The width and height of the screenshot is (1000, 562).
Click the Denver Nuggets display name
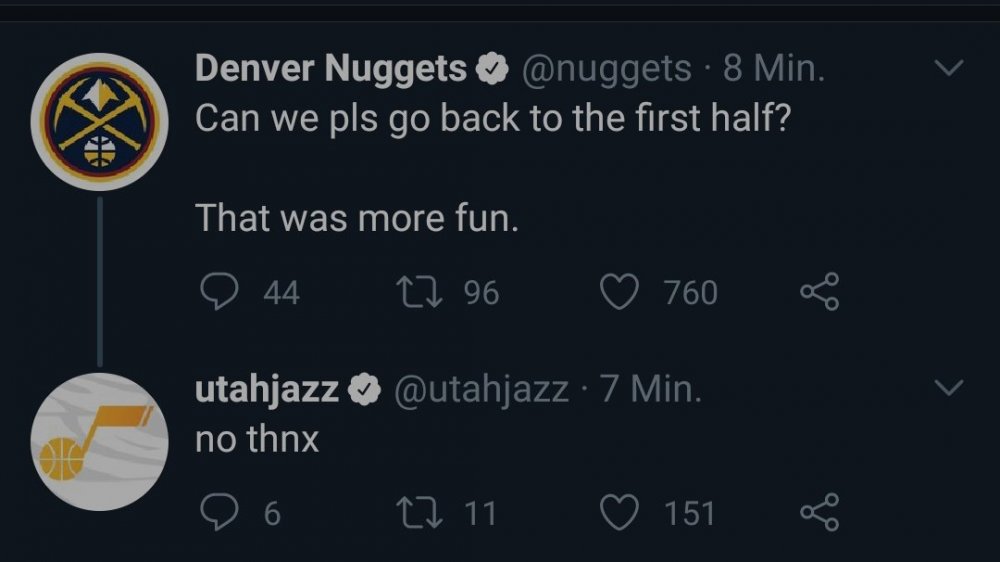(x=330, y=68)
